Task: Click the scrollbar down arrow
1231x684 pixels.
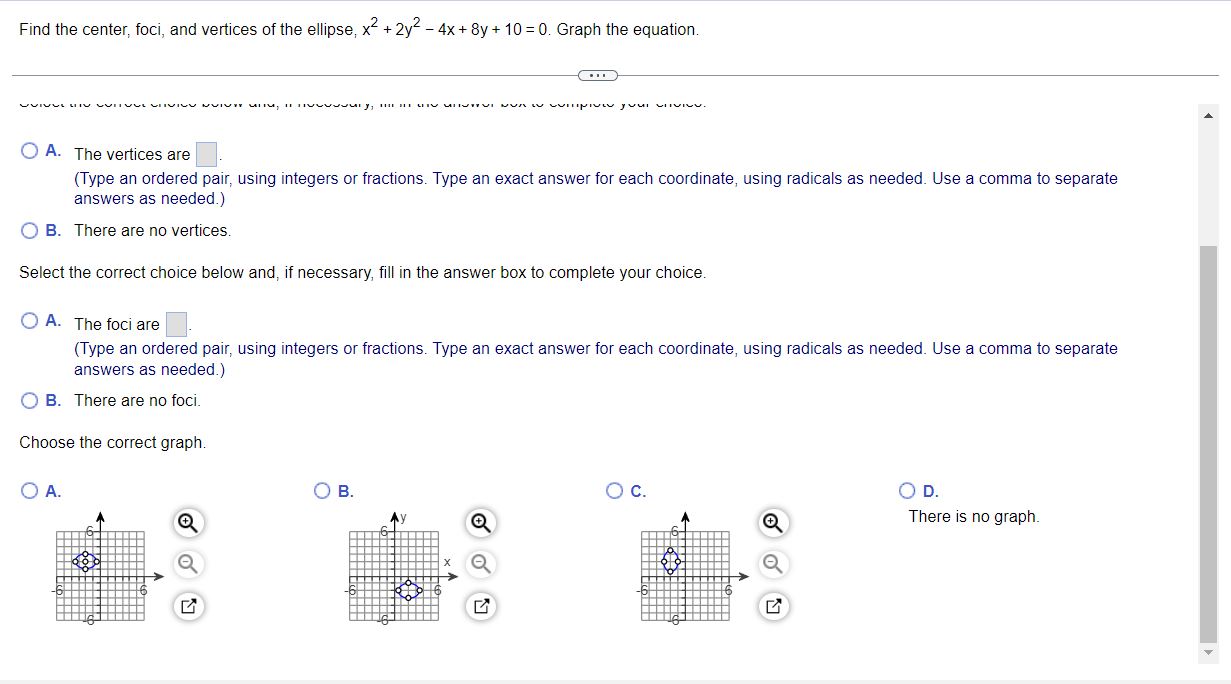Action: pos(1210,652)
